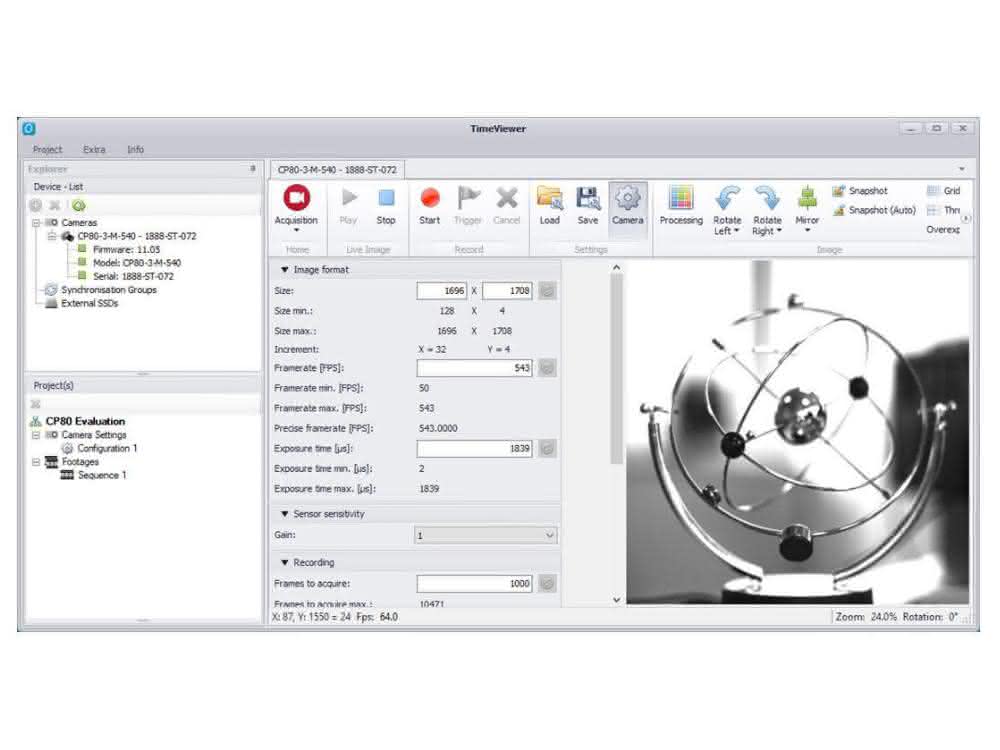Open the Extra menu
Screen dimensions: 1000x750
click(x=94, y=149)
